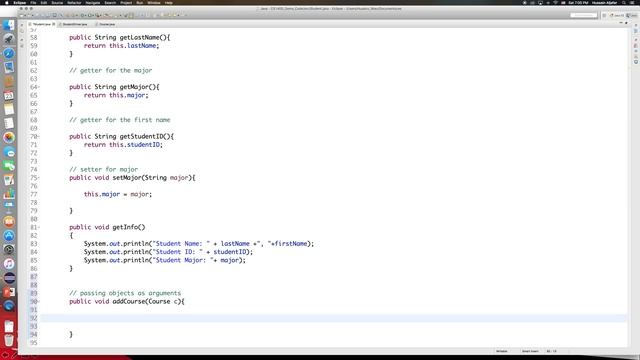Collapse setMajor method at line 75

point(39,178)
